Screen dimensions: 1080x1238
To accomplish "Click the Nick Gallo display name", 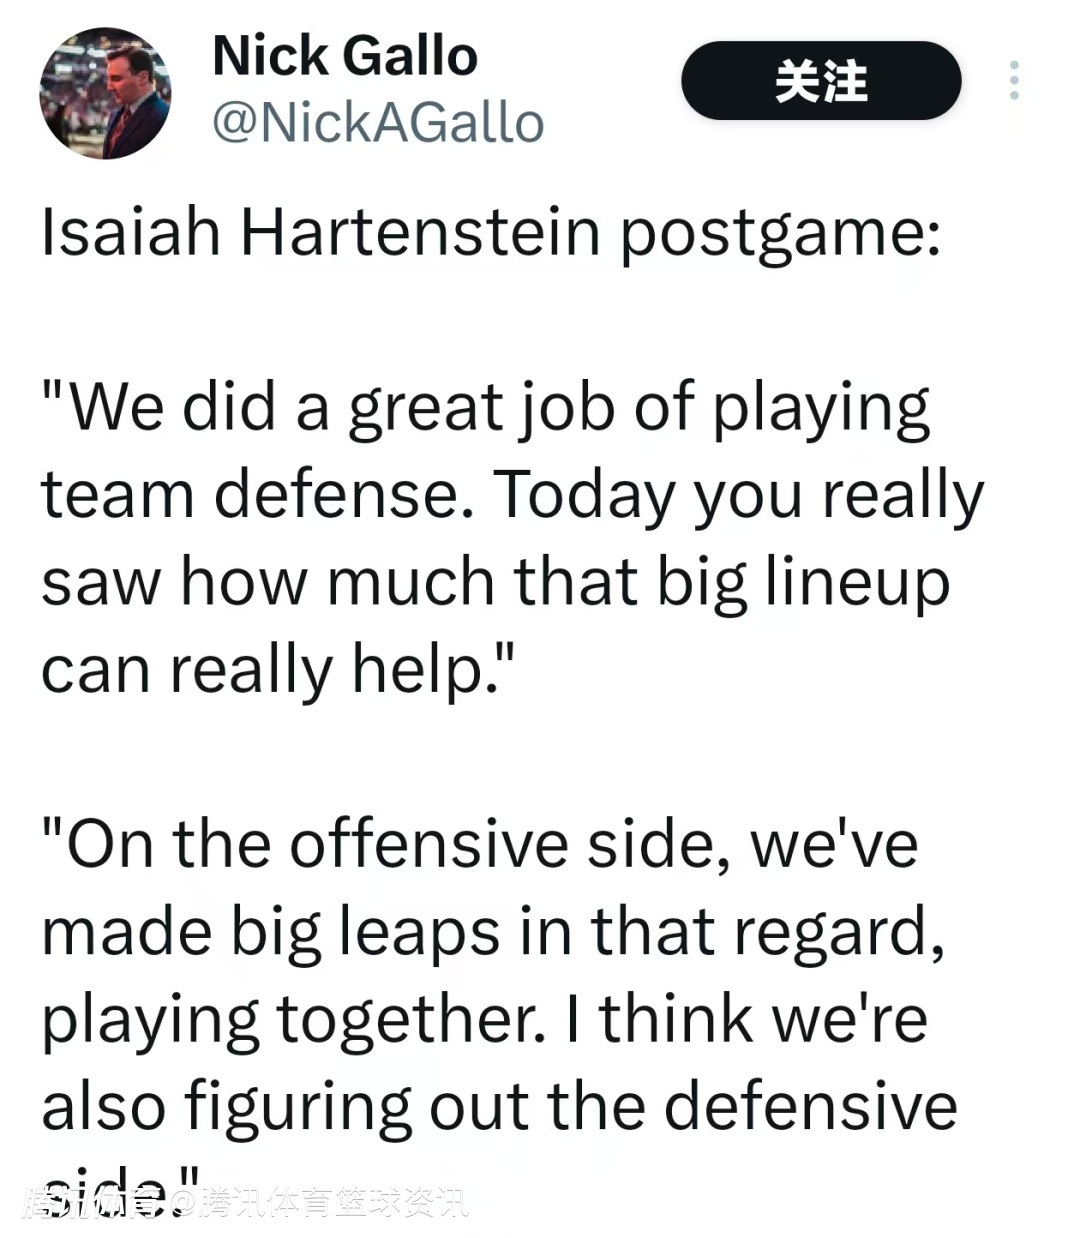I will pos(345,56).
